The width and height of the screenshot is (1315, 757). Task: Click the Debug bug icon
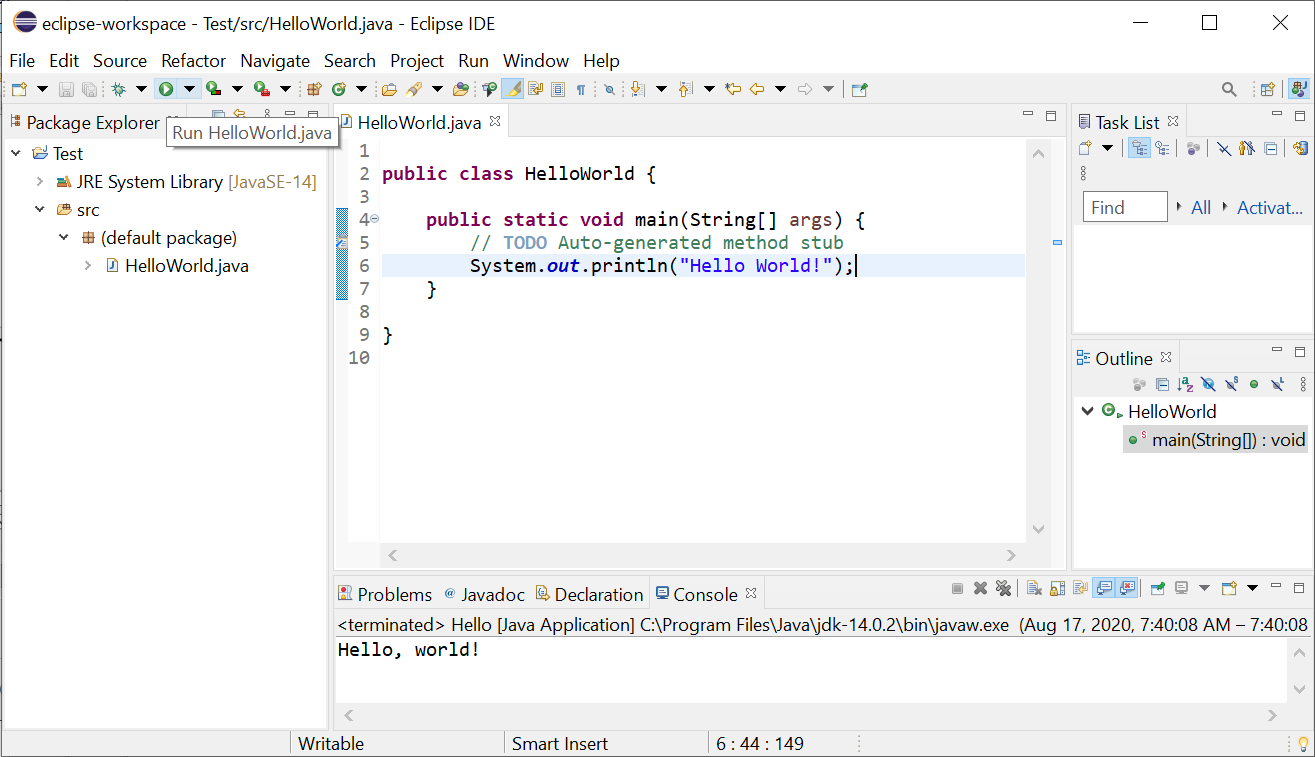point(118,89)
